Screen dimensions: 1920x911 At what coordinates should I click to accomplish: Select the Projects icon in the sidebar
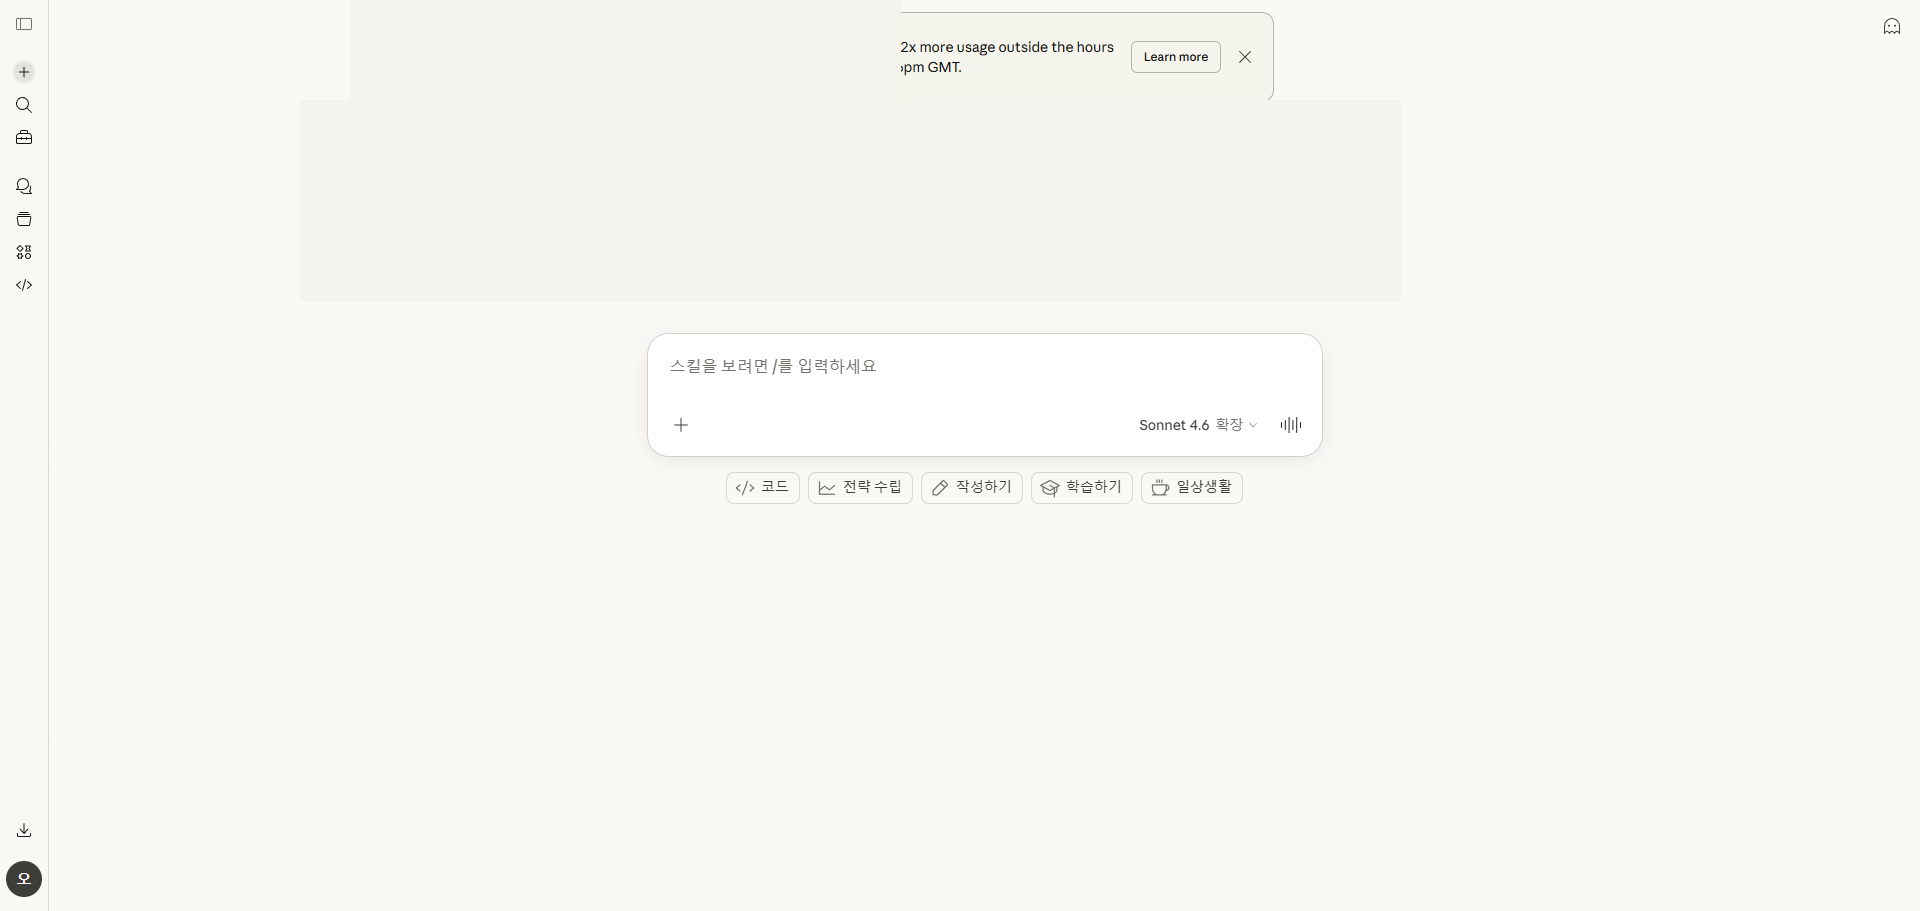24,137
